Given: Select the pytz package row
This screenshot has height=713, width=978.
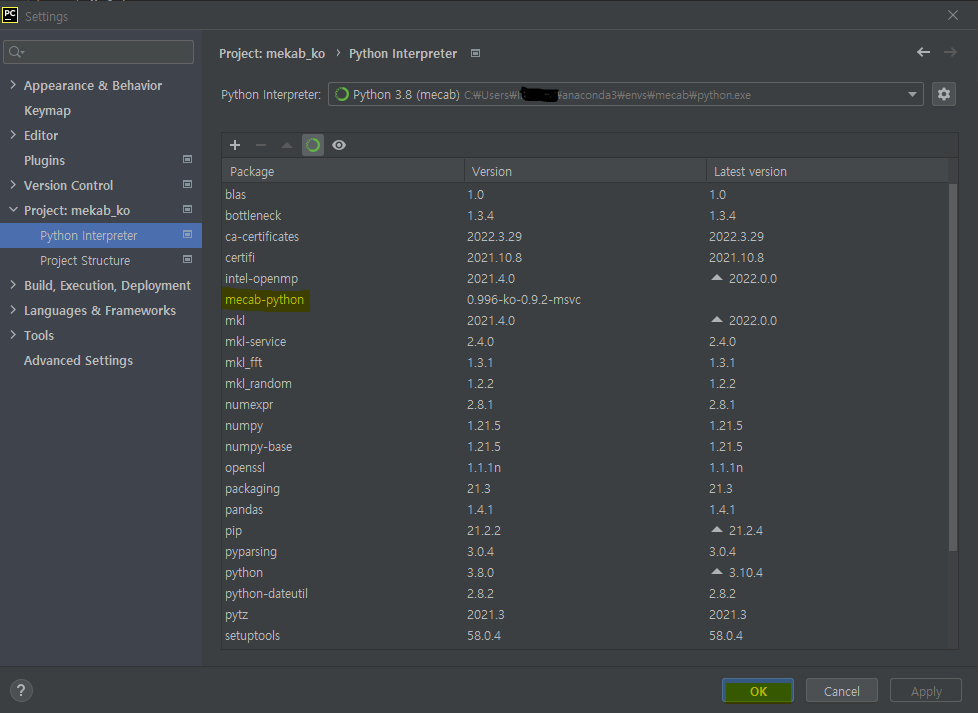Looking at the screenshot, I should pyautogui.click(x=585, y=614).
